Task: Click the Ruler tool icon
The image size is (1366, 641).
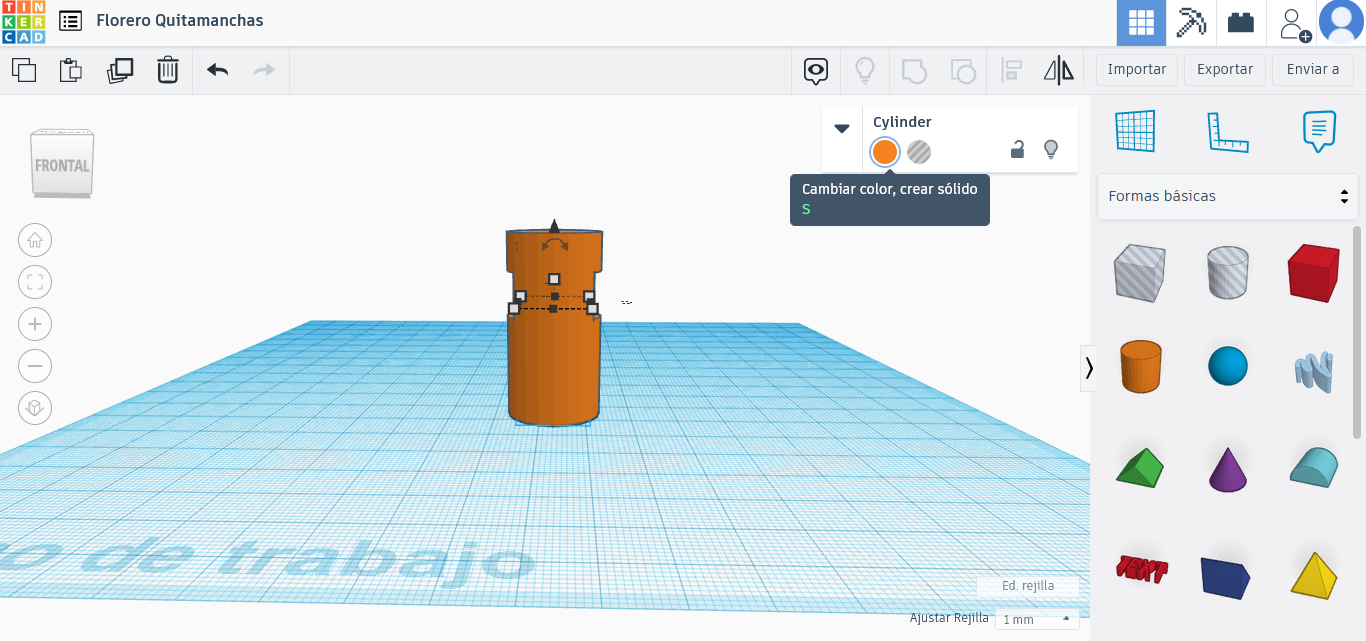Action: click(x=1228, y=131)
